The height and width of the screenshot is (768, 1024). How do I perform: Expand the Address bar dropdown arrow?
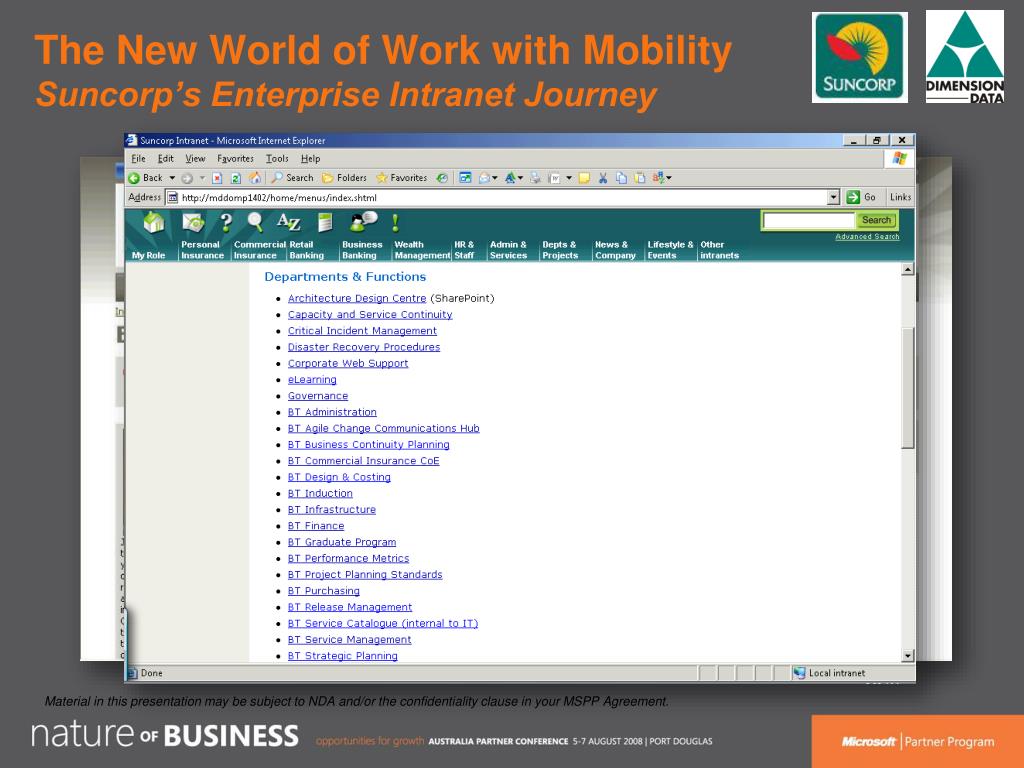(833, 197)
